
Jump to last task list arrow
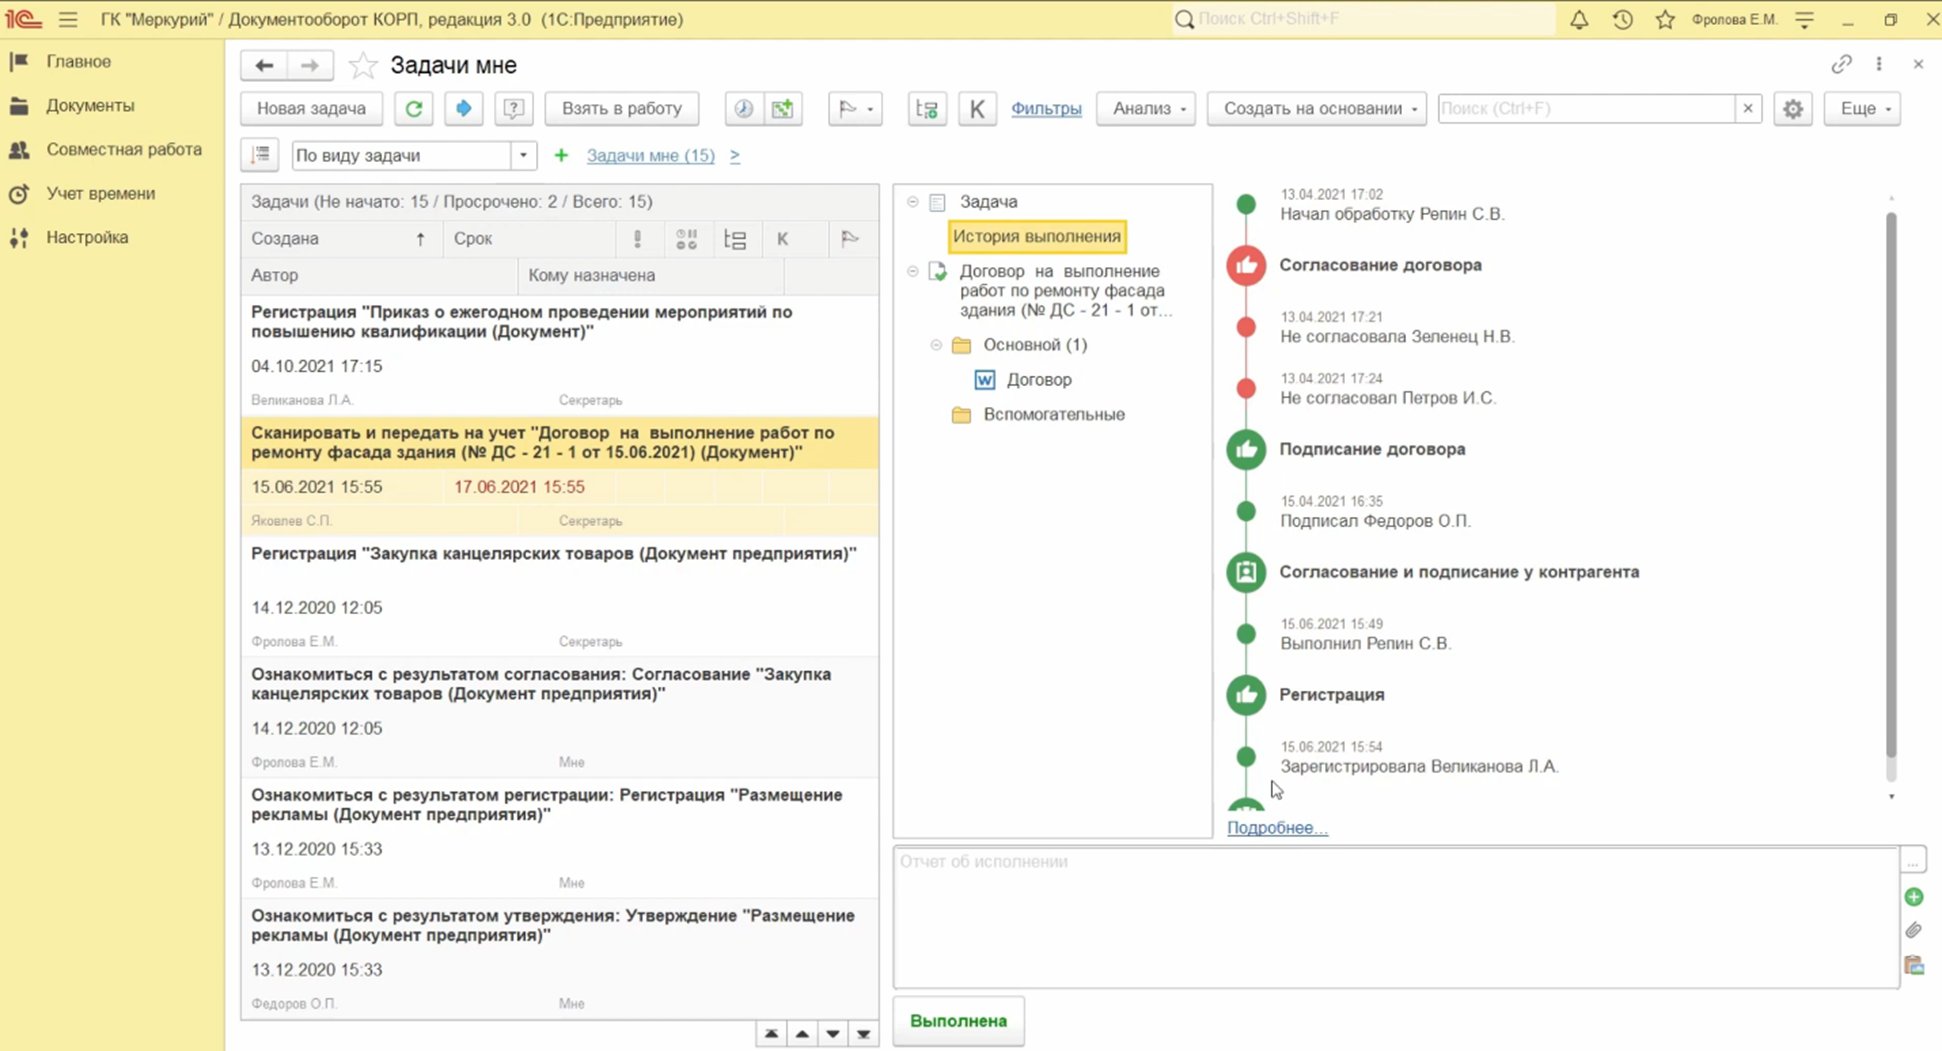click(863, 1034)
